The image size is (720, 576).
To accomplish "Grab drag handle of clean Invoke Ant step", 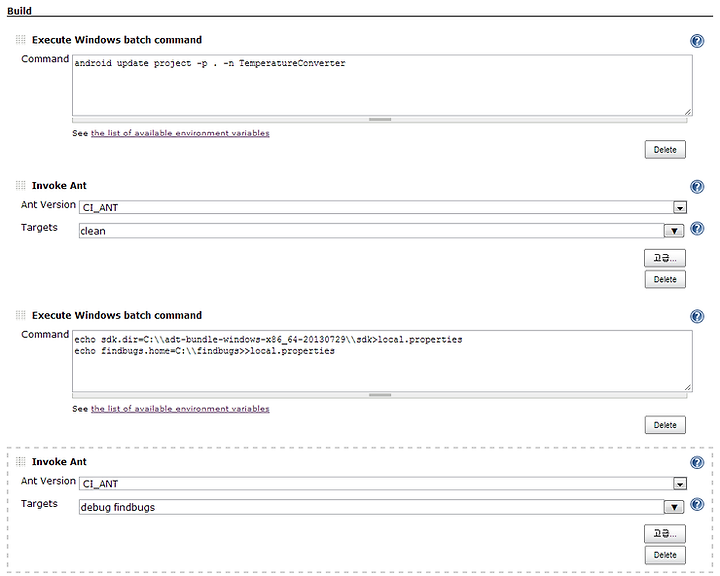I will [x=20, y=185].
